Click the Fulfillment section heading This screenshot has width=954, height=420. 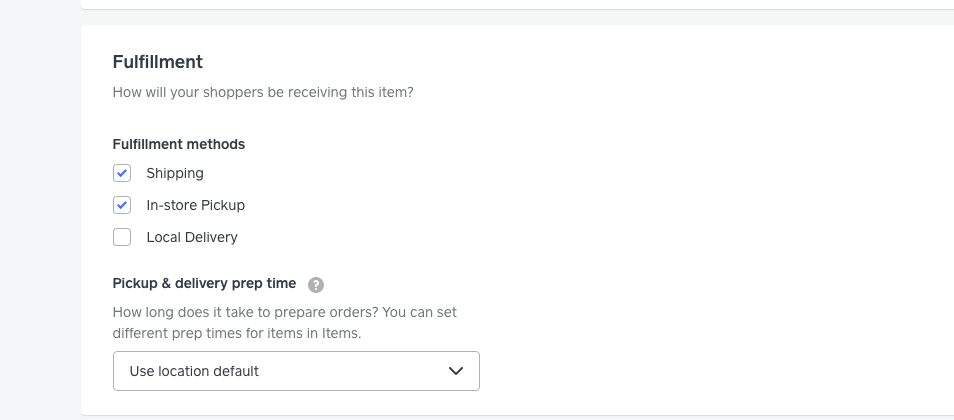point(158,62)
